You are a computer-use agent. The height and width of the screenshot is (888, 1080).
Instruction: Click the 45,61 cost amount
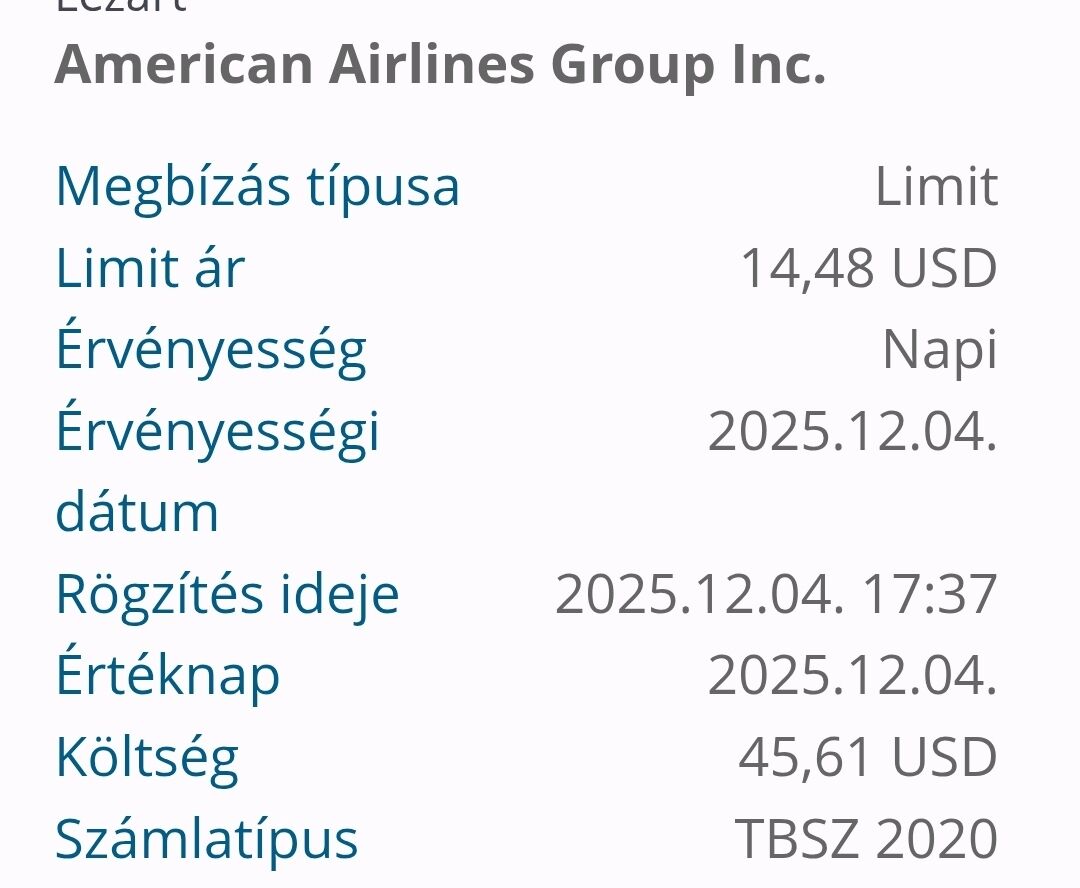tap(804, 758)
